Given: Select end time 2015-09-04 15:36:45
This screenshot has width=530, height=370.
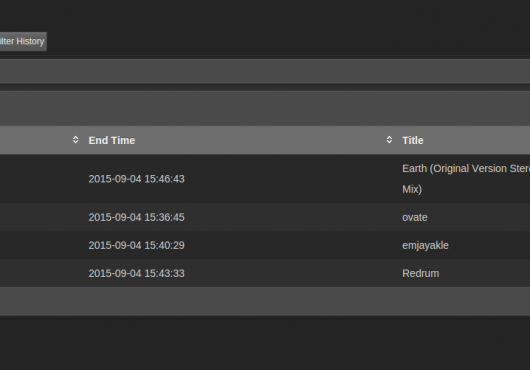Looking at the screenshot, I should [137, 217].
